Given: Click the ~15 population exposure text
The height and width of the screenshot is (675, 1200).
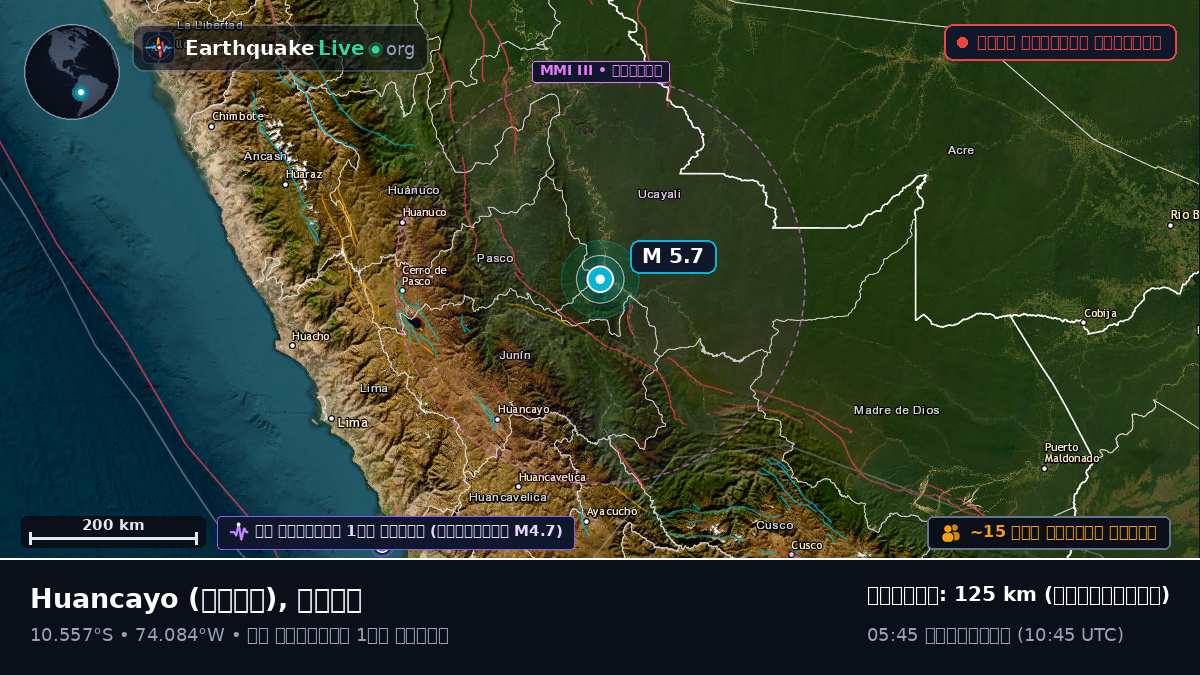Looking at the screenshot, I should tap(1063, 533).
